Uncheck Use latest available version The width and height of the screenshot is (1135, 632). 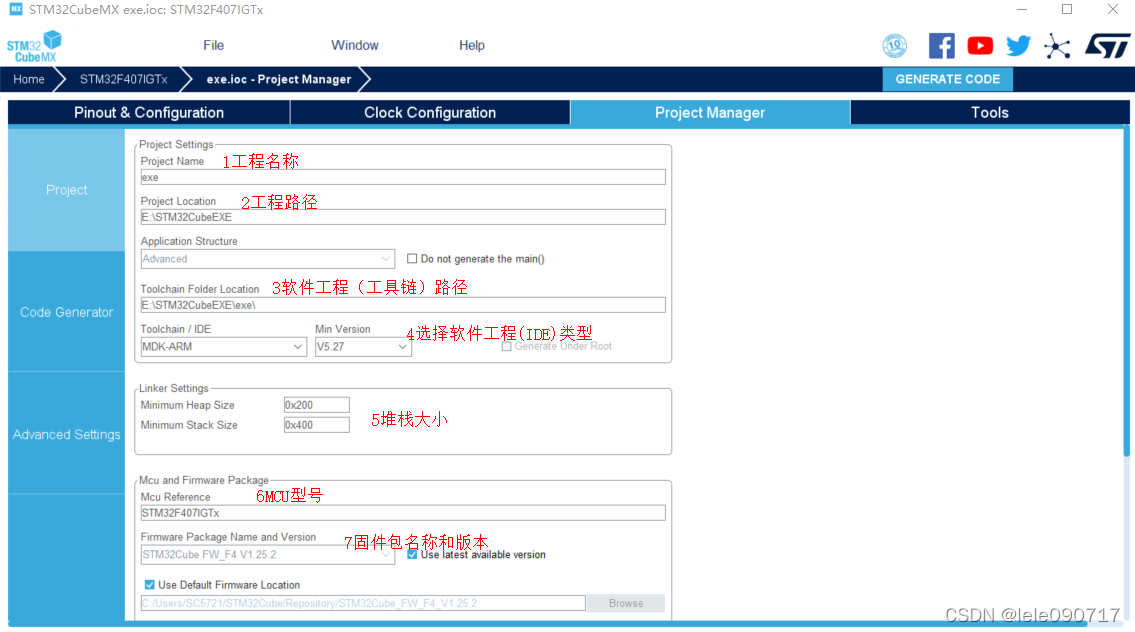pos(412,555)
